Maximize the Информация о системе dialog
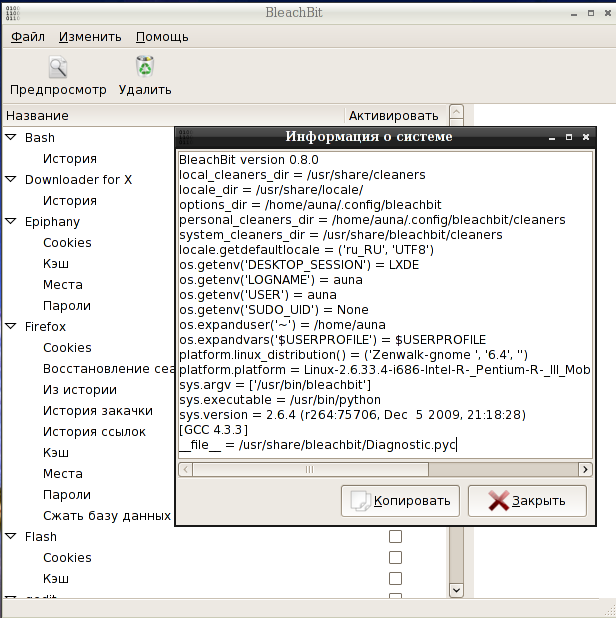616x618 pixels. pyautogui.click(x=569, y=137)
